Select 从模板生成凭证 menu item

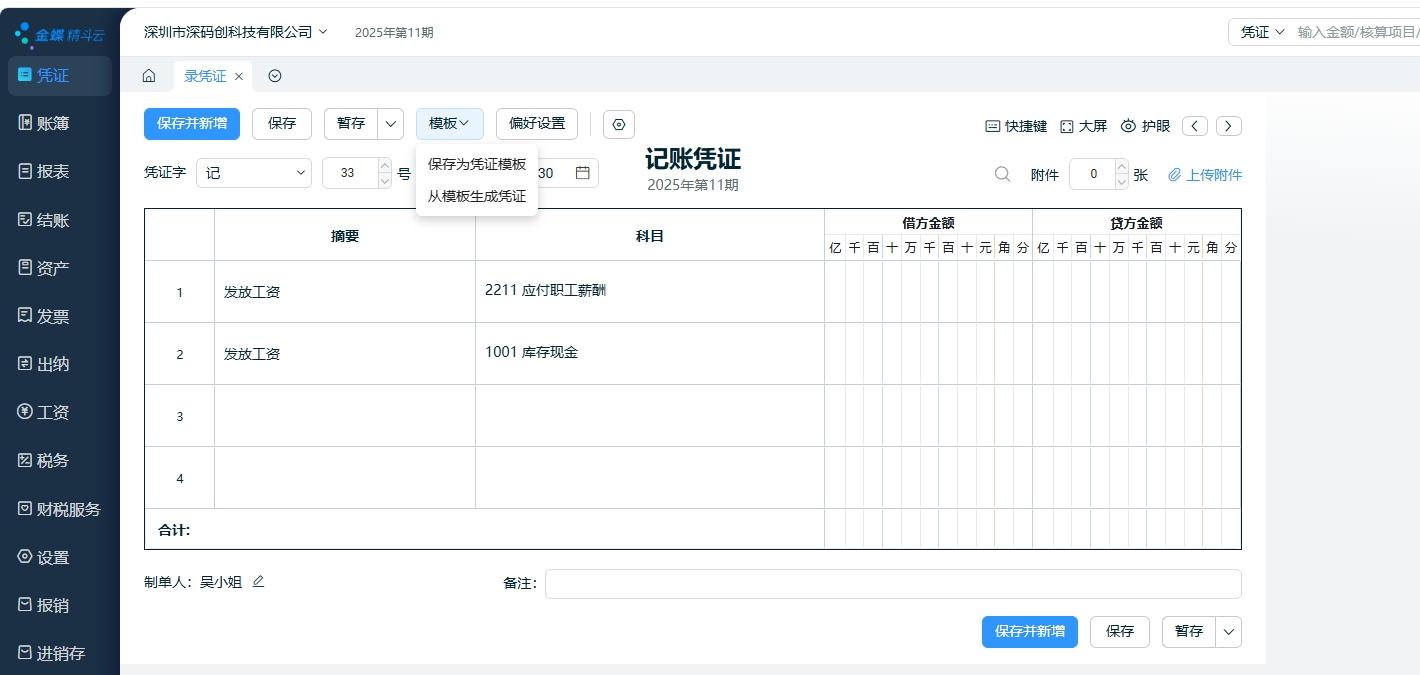click(x=477, y=196)
